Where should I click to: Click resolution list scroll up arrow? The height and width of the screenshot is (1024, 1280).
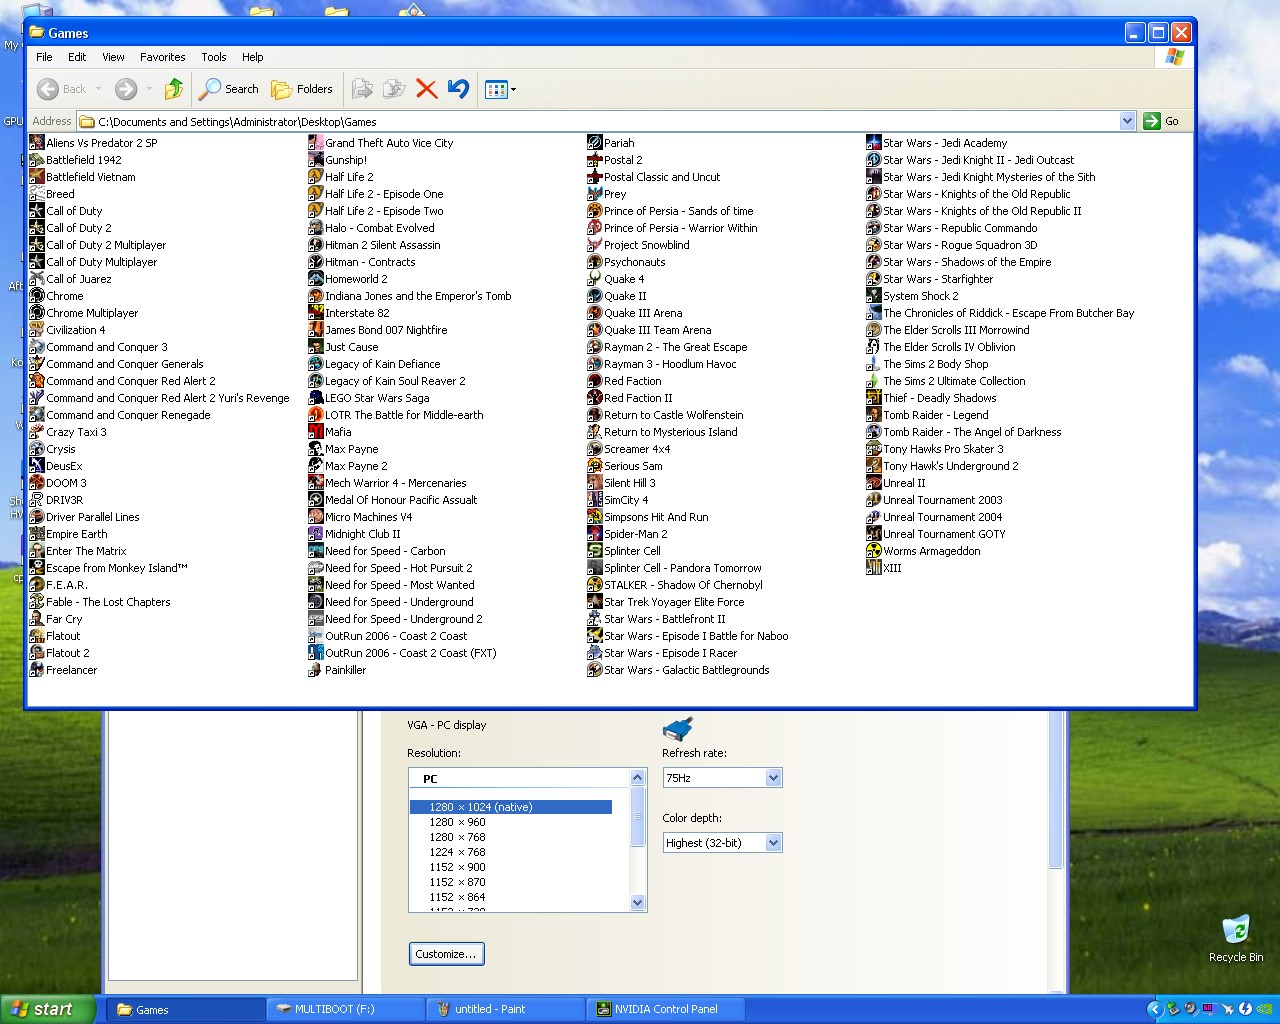pos(638,777)
